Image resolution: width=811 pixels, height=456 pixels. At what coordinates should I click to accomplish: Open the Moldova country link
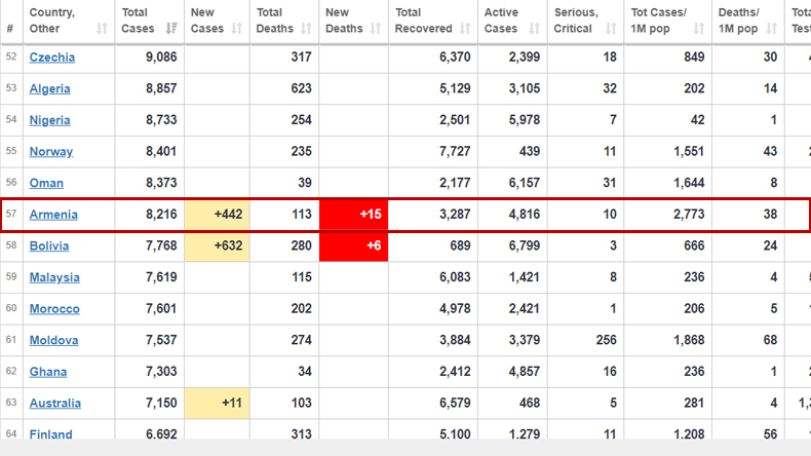point(54,341)
